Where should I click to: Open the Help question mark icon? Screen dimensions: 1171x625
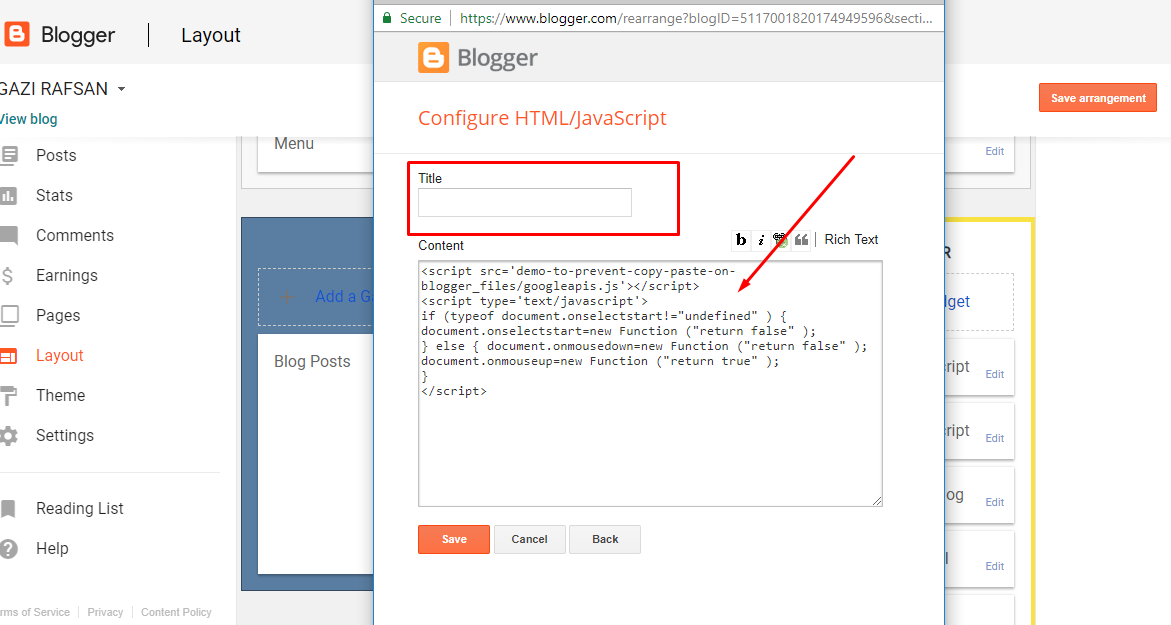click(8, 549)
